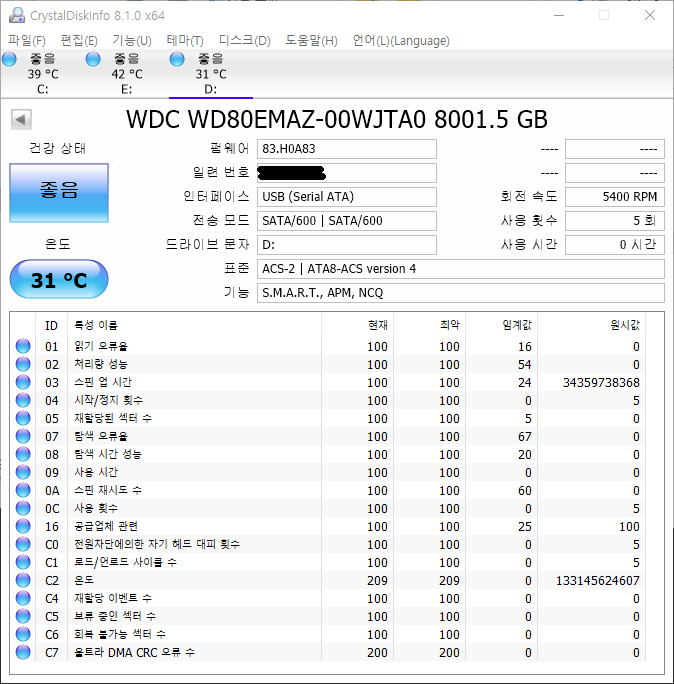The width and height of the screenshot is (674, 684).
Task: Click the status circle for attribute 01
Action: pyautogui.click(x=23, y=346)
